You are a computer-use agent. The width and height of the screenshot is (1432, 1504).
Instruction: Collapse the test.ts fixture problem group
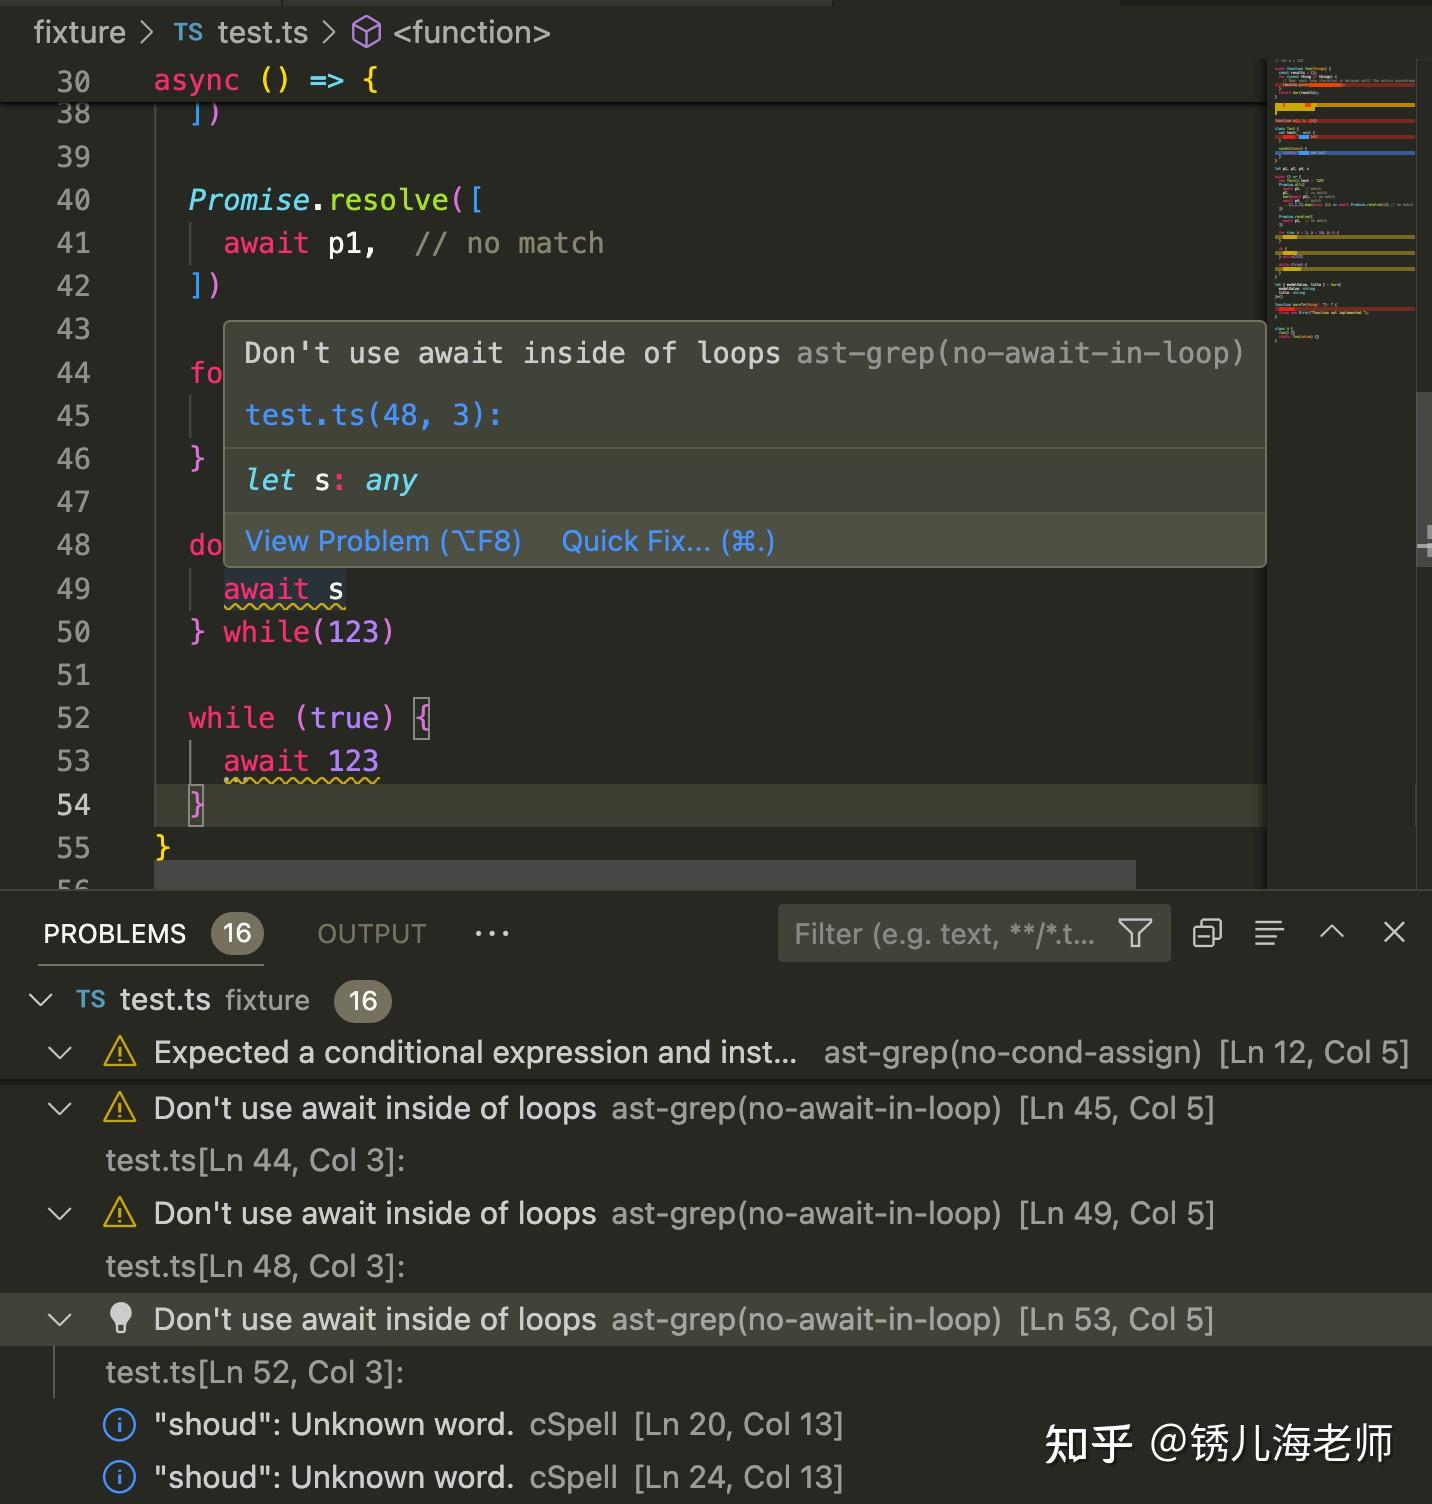point(41,1000)
